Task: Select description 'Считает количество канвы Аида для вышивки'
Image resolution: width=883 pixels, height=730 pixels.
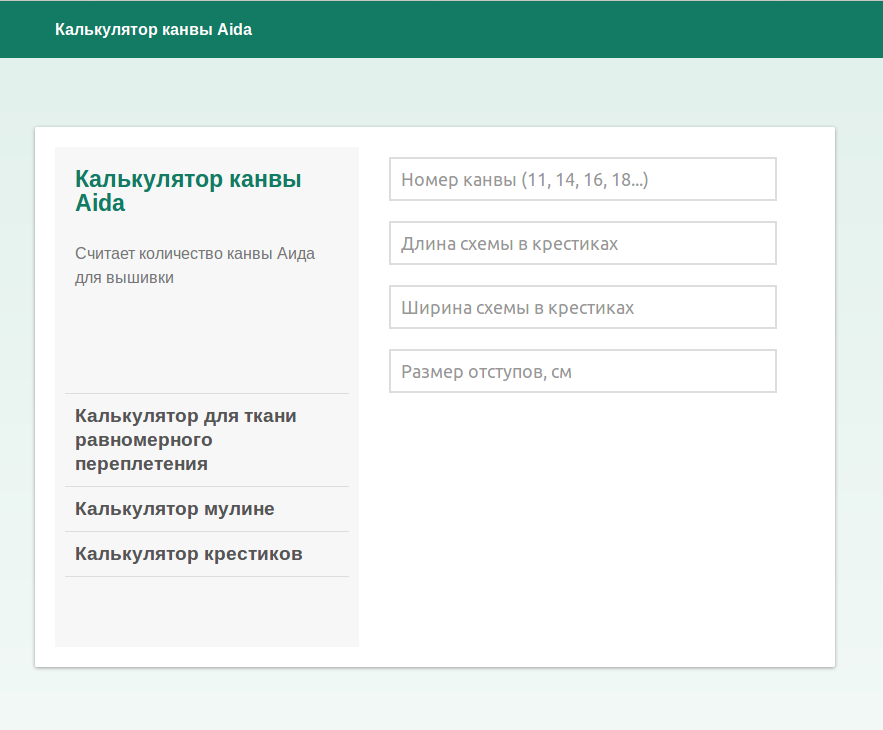Action: 195,265
